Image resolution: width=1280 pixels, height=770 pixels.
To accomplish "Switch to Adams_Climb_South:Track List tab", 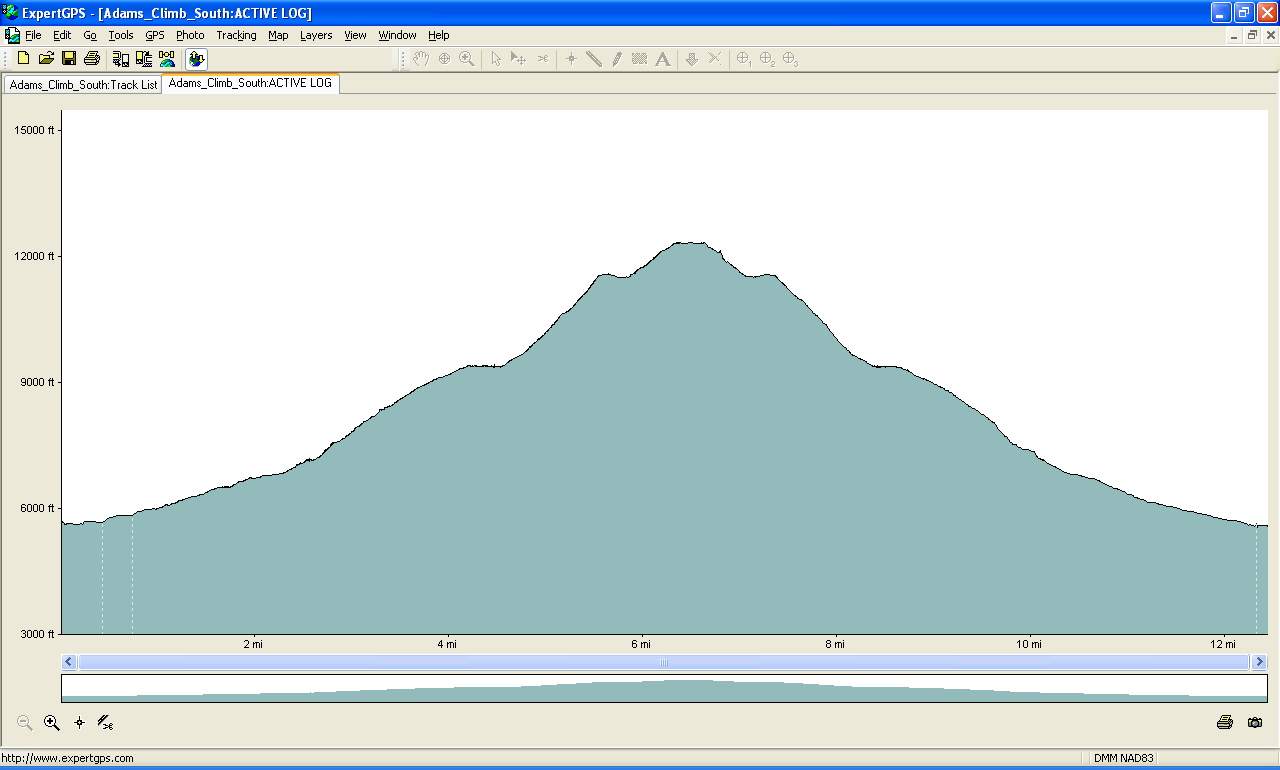I will [x=83, y=85].
